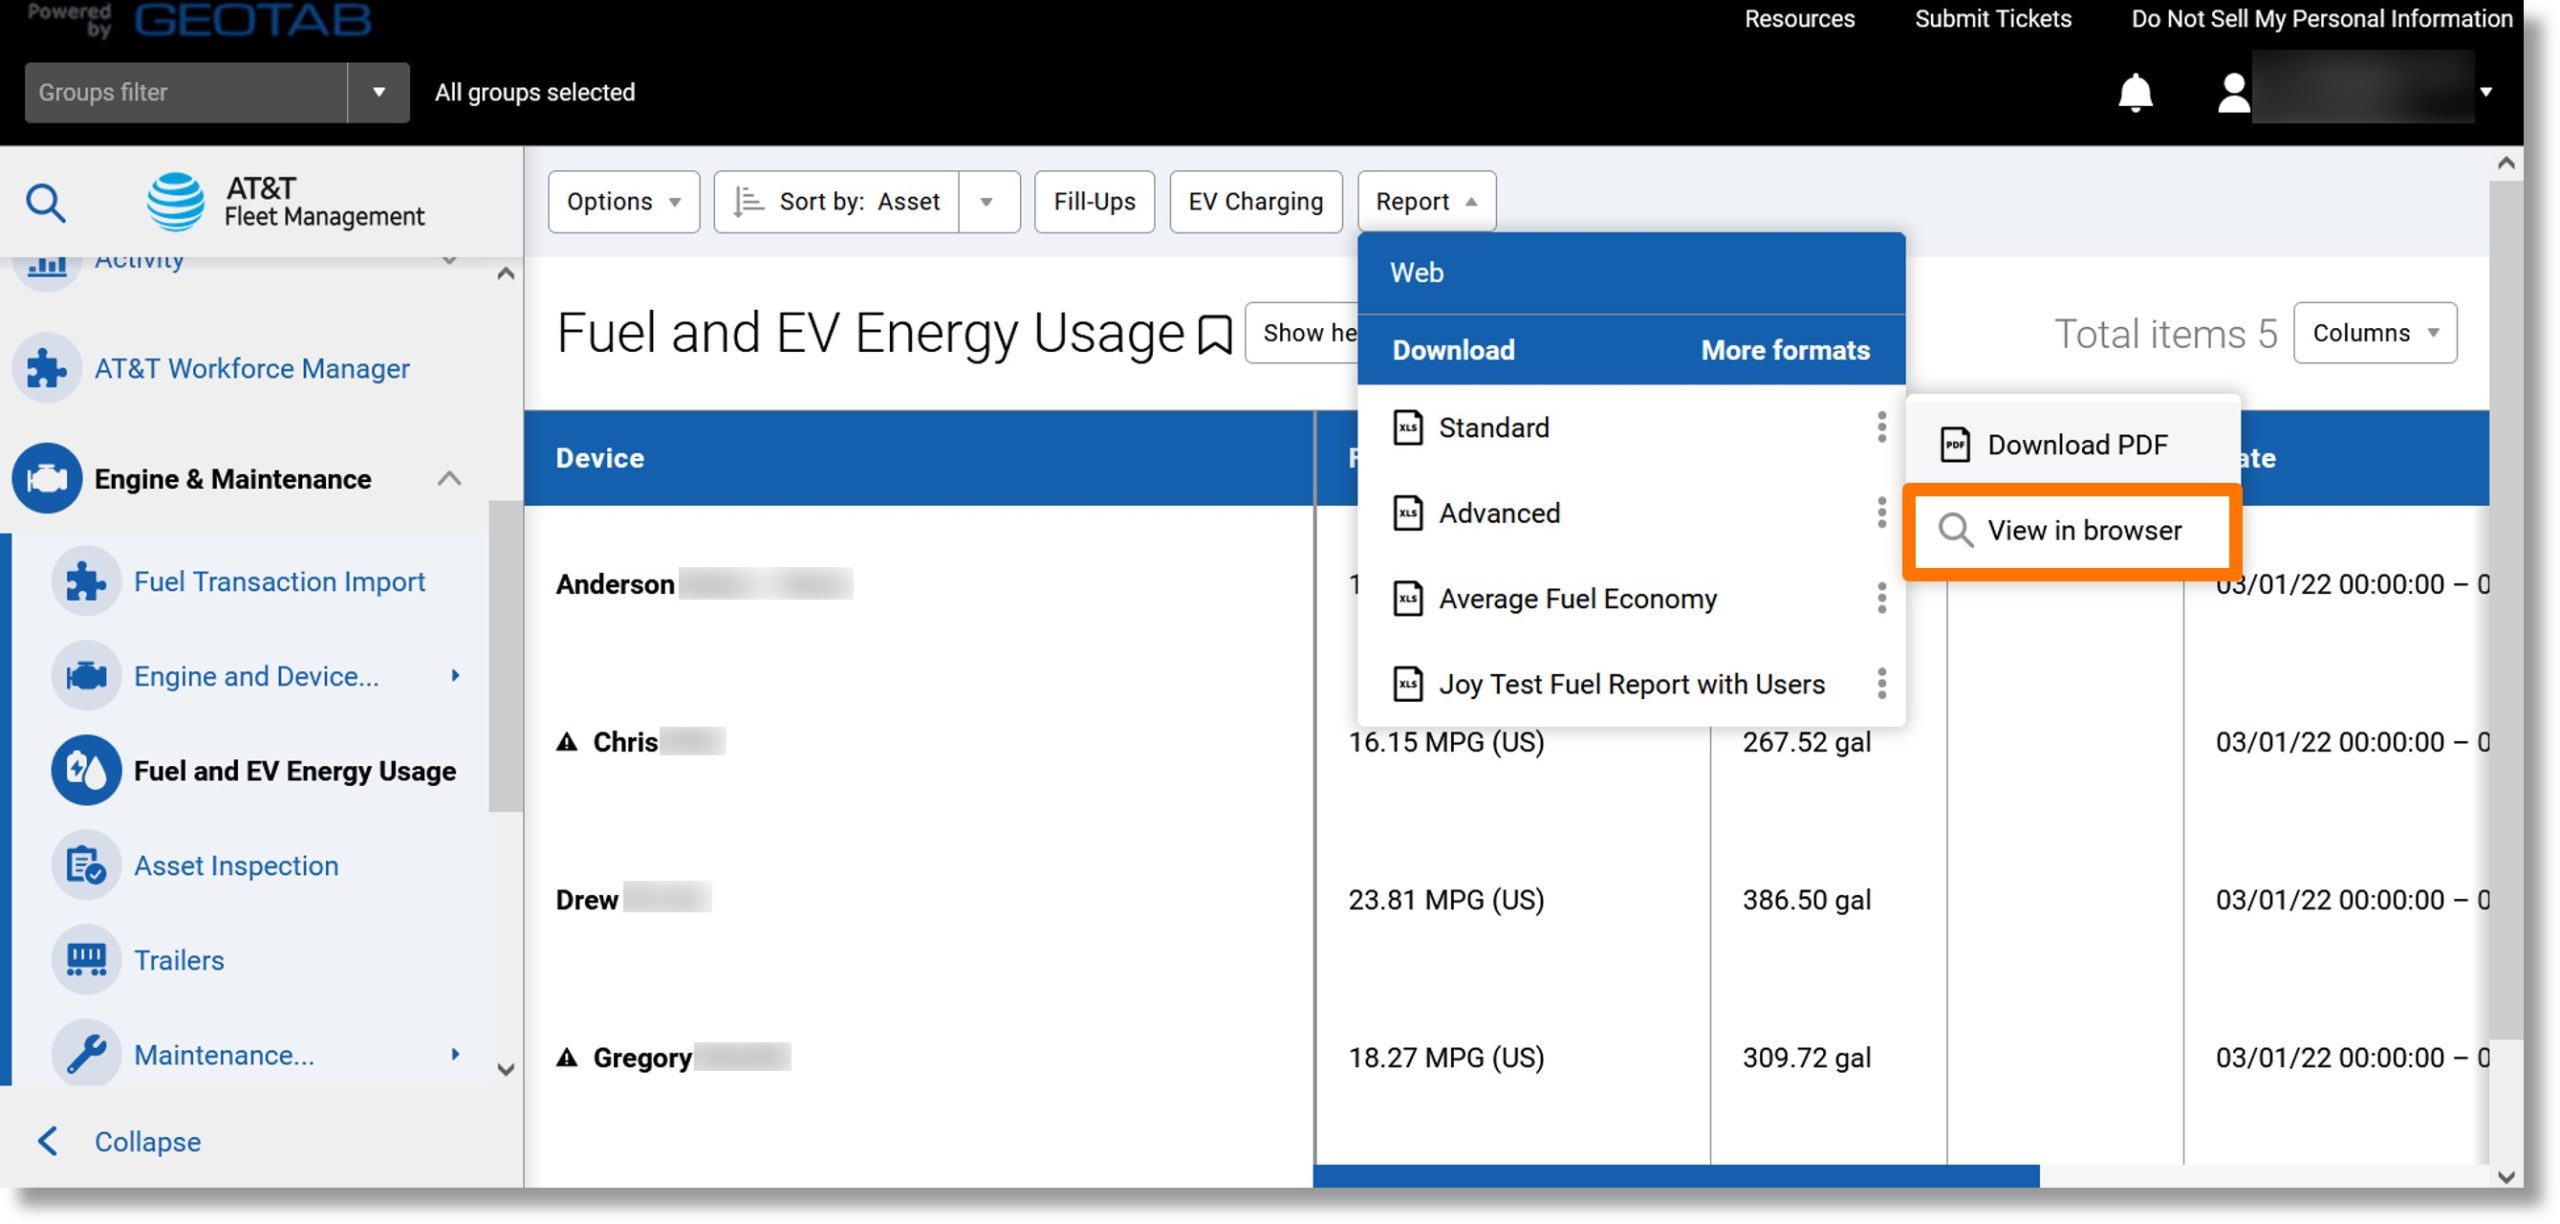
Task: Click Do Not Sell My Personal Information
Action: tap(2321, 19)
